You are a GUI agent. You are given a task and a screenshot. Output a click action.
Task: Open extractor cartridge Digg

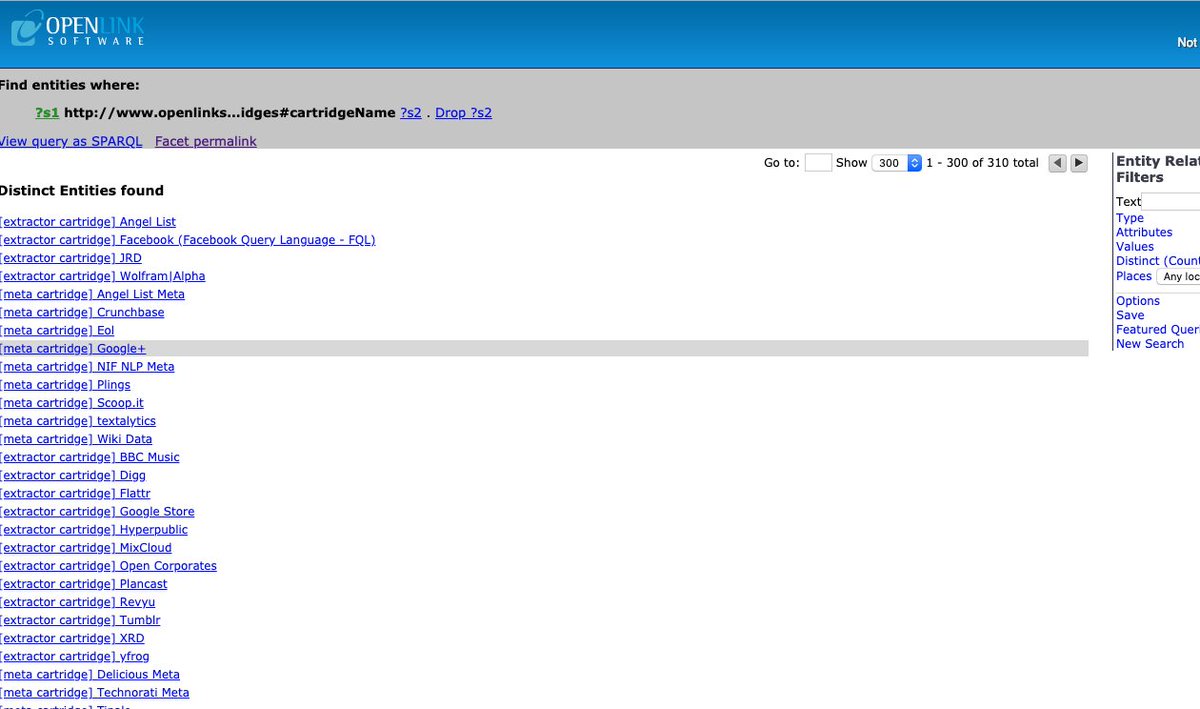[x=72, y=475]
